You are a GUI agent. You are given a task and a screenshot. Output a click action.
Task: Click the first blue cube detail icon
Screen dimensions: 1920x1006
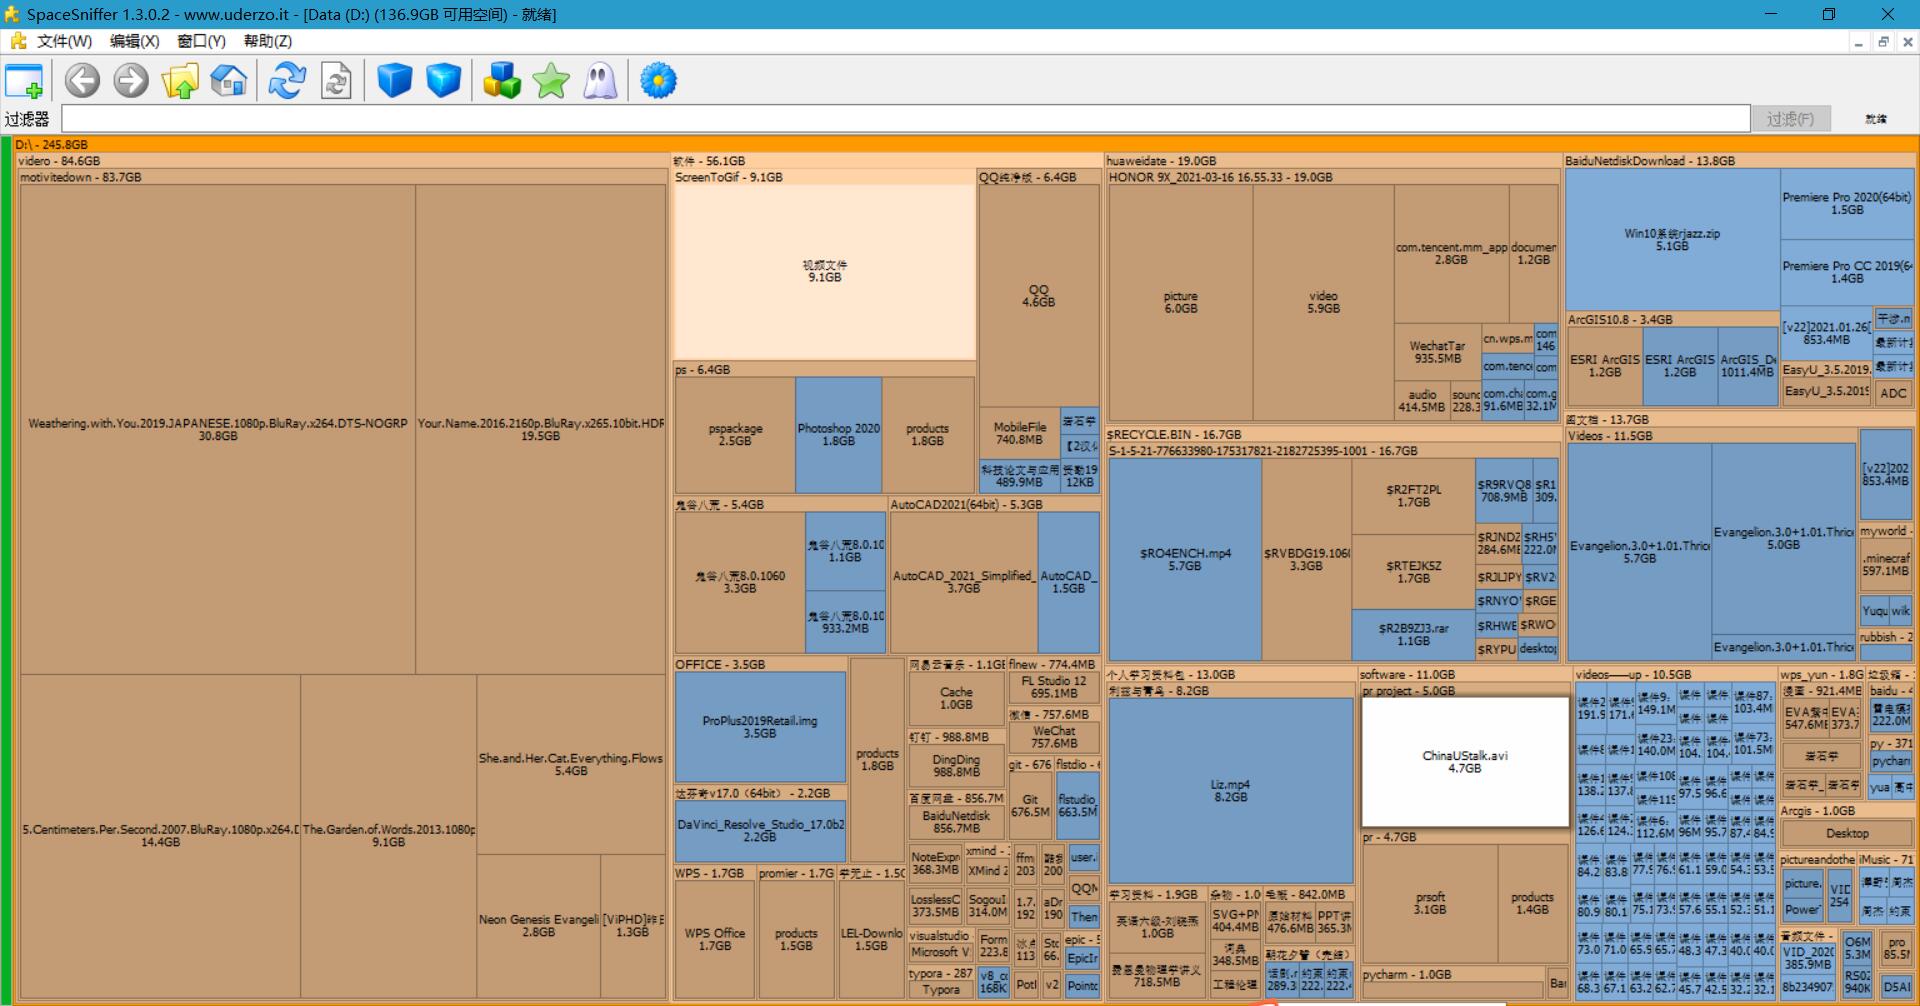394,81
